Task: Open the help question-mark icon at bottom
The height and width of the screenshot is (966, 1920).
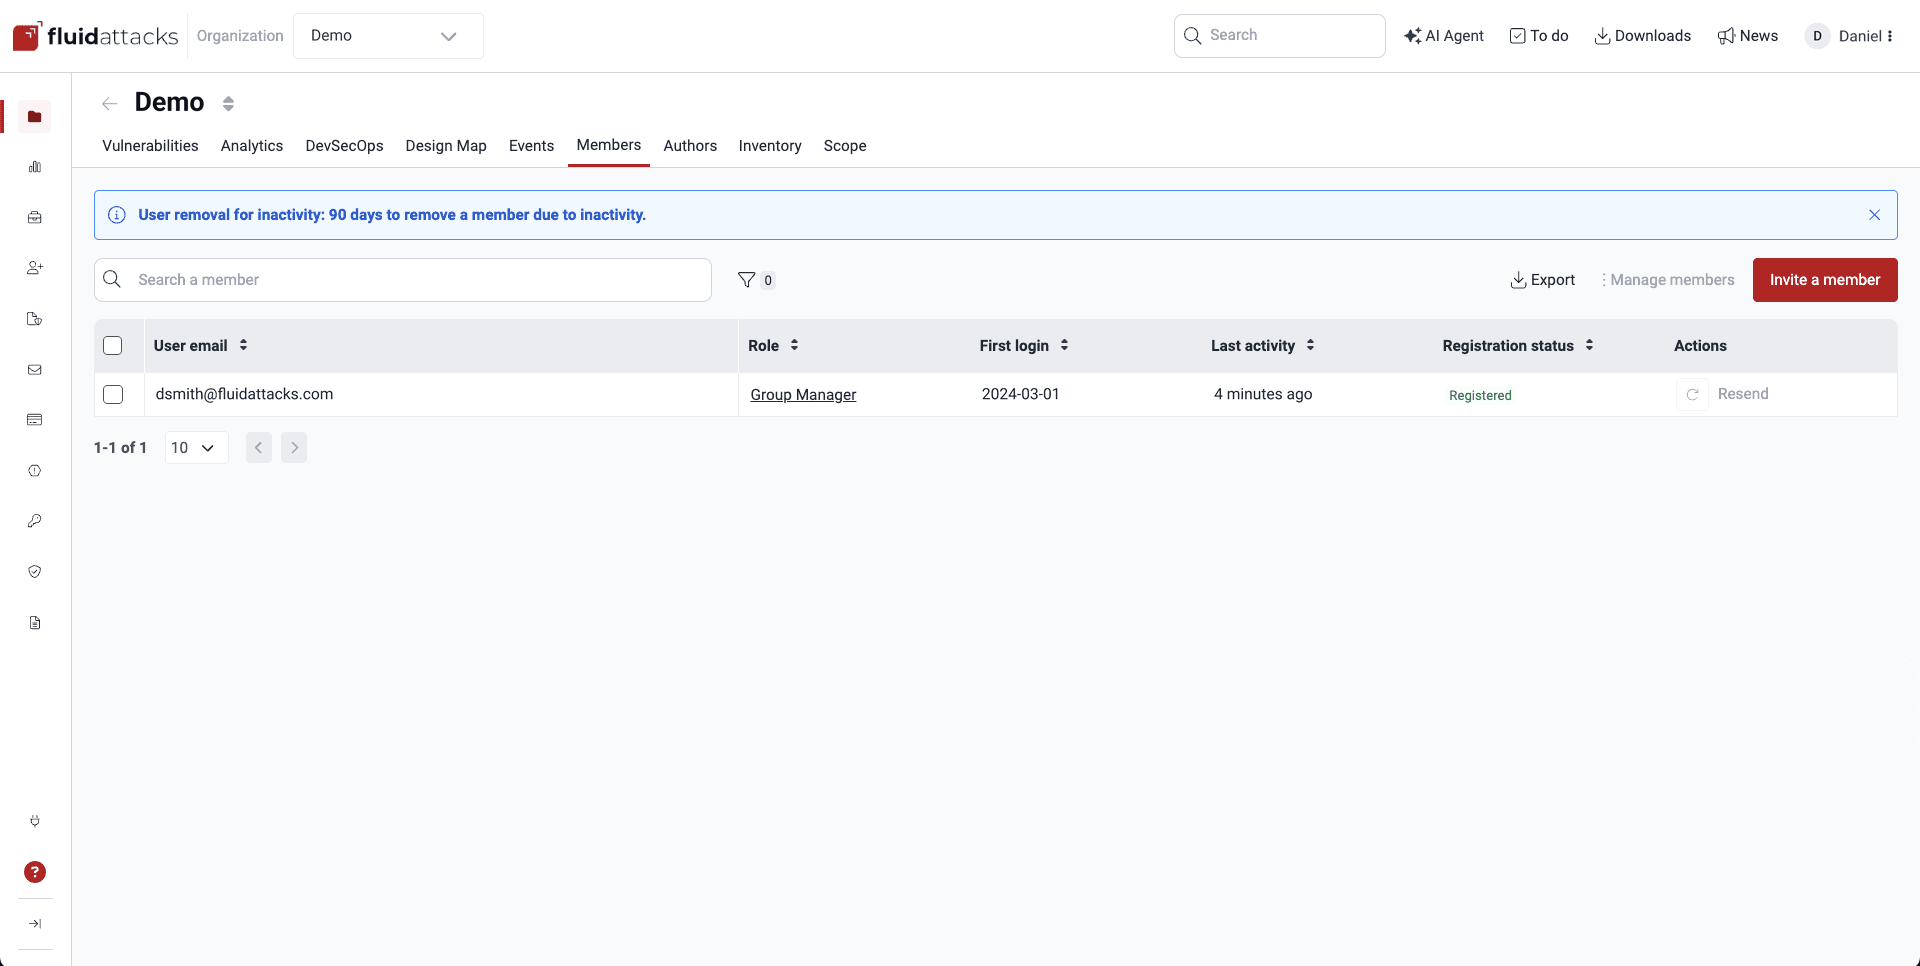Action: click(35, 872)
